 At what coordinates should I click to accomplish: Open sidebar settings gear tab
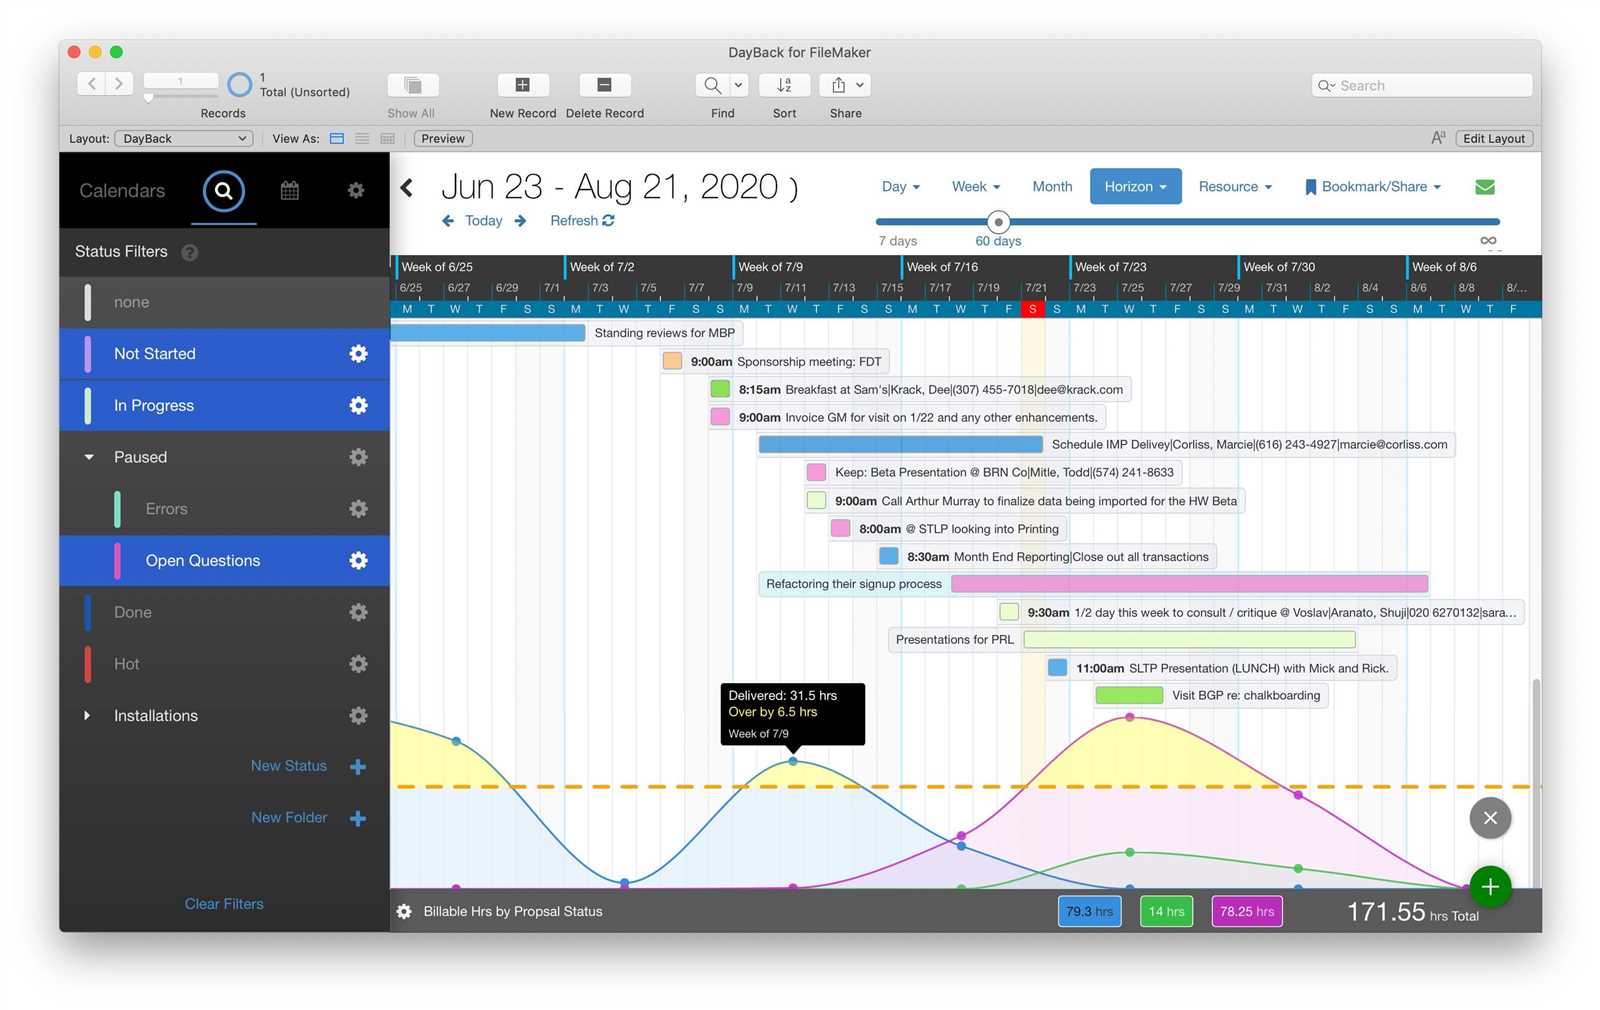point(355,190)
